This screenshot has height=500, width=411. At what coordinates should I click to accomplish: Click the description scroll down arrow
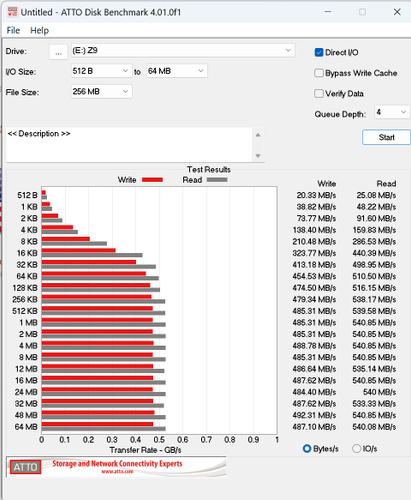point(258,155)
